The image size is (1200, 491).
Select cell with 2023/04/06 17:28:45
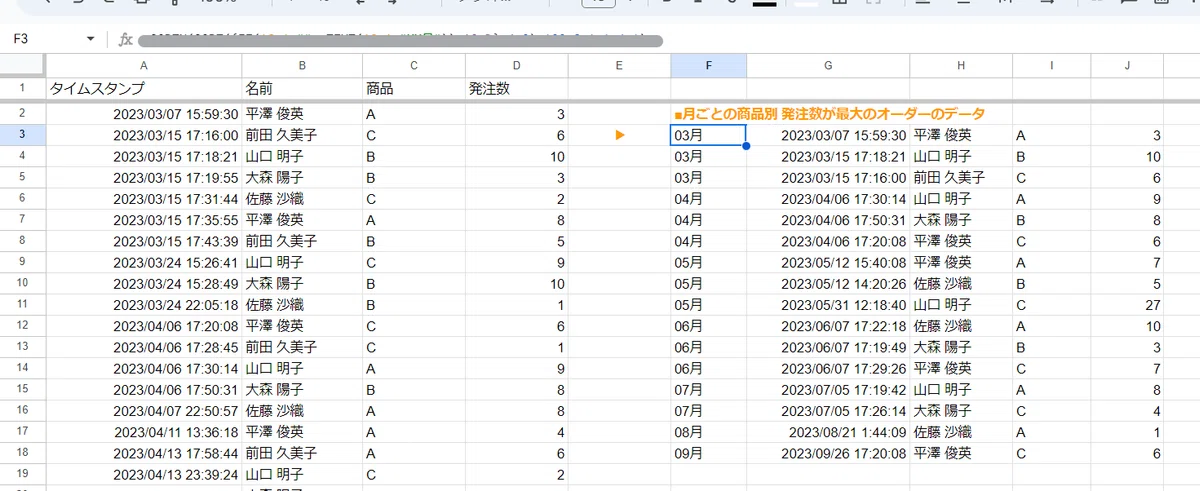144,347
